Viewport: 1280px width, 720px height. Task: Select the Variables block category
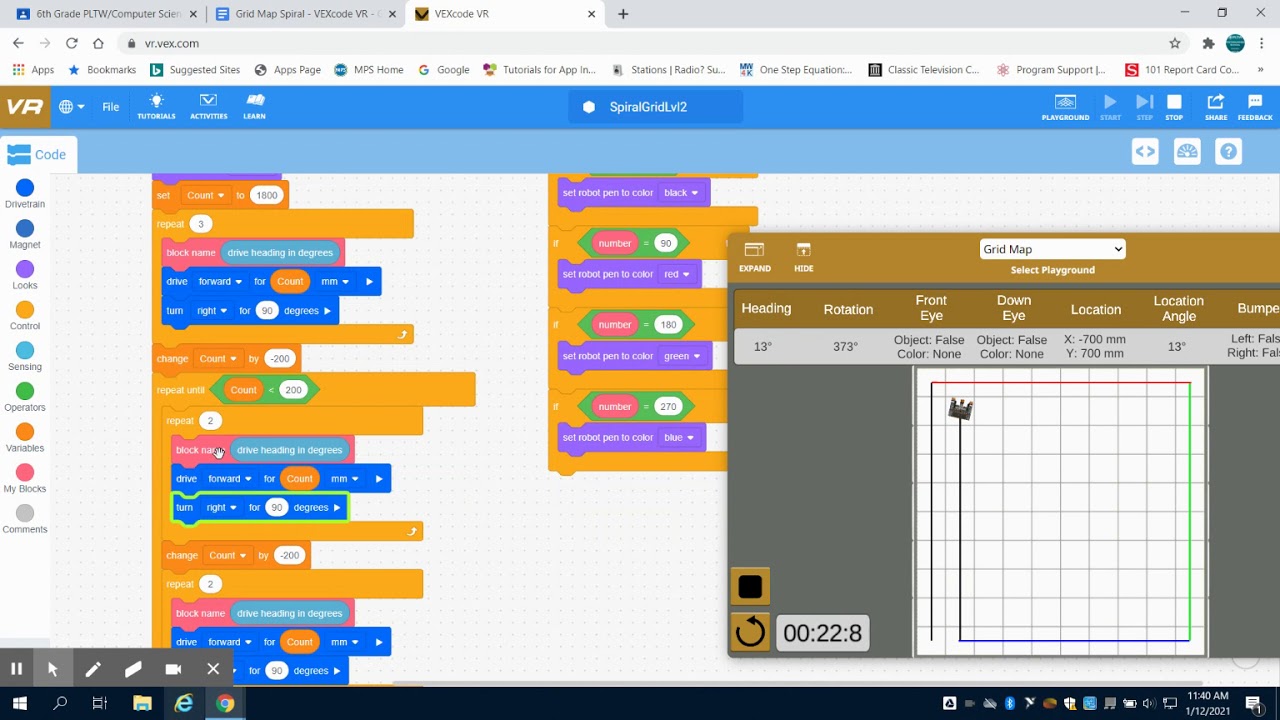point(25,439)
